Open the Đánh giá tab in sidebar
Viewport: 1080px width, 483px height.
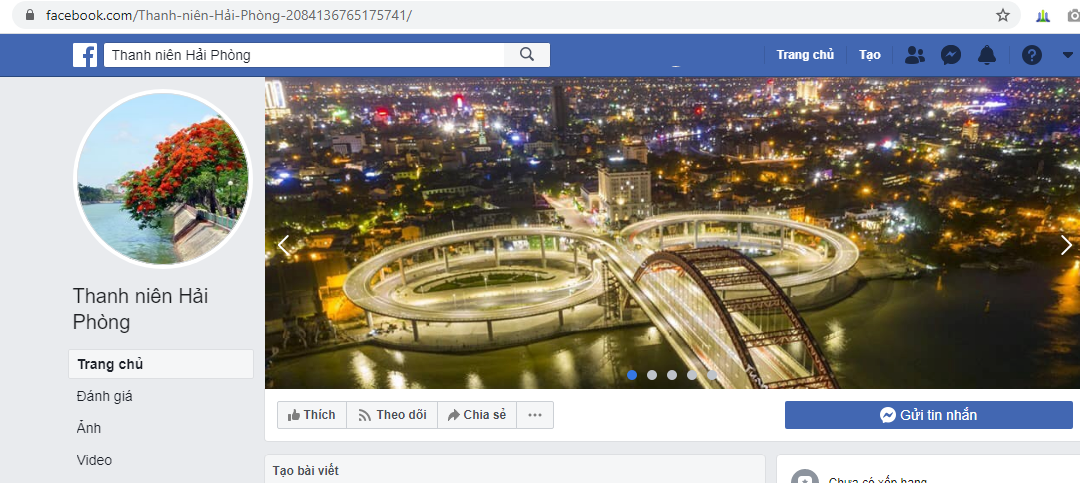105,396
